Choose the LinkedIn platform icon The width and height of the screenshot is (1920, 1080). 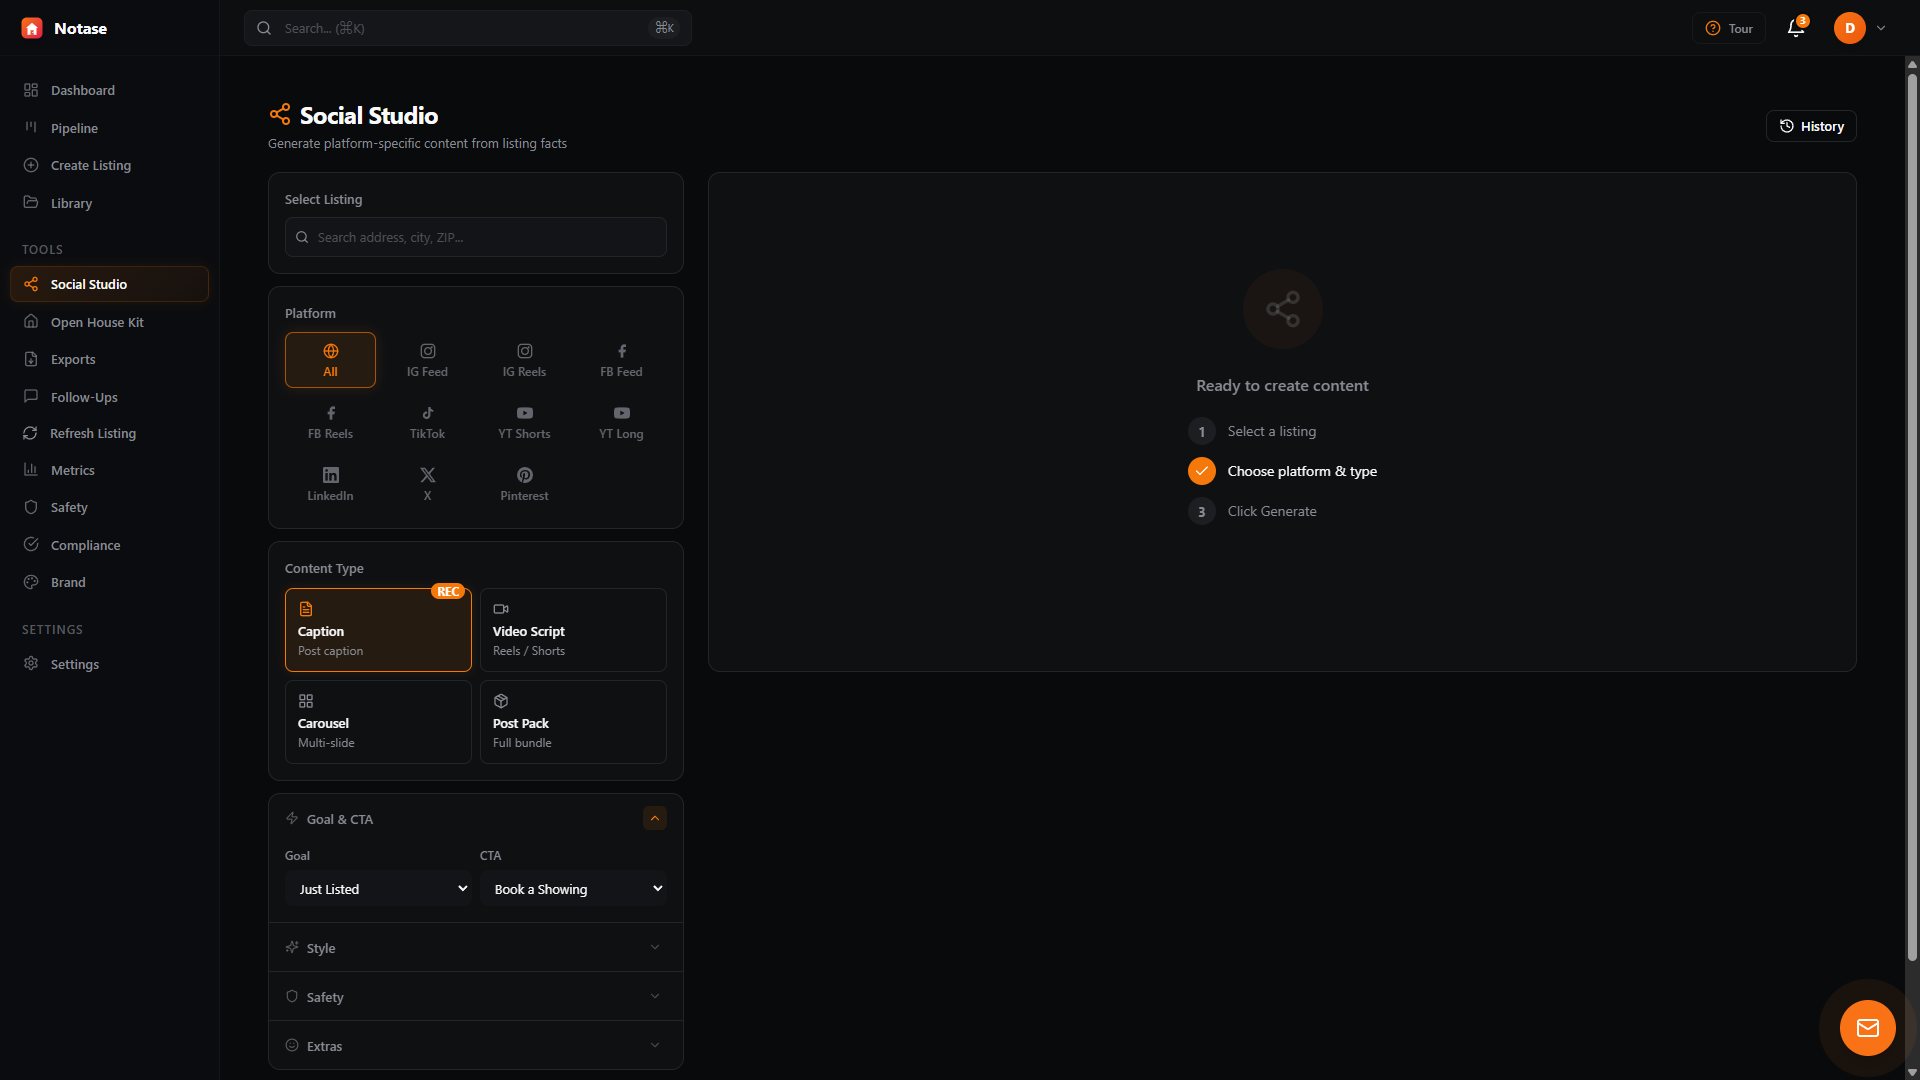point(330,483)
